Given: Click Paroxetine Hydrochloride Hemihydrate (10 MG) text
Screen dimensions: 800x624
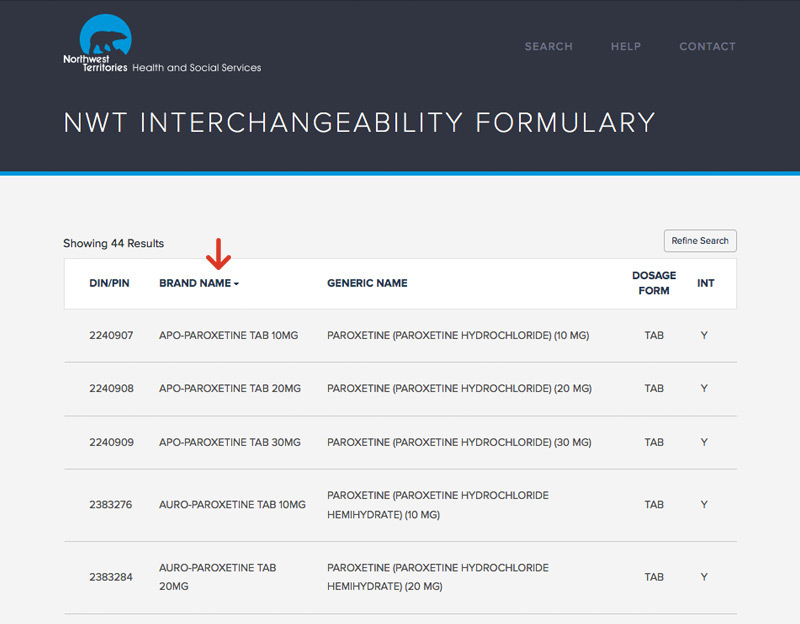Looking at the screenshot, I should pyautogui.click(x=437, y=505).
